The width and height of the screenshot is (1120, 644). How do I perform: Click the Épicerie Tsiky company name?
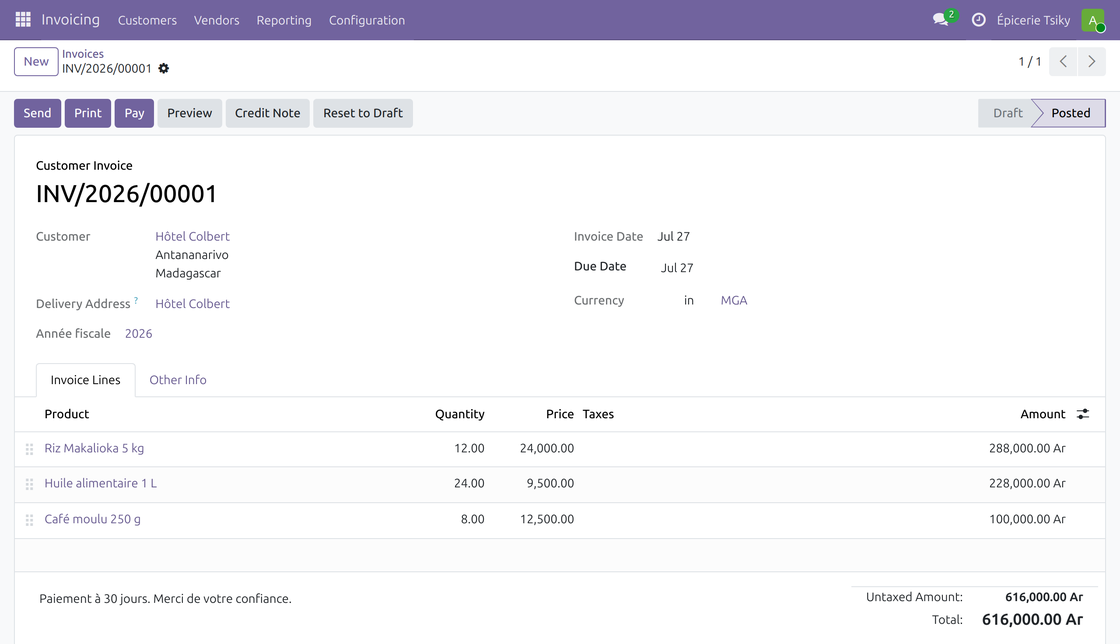coord(1033,20)
